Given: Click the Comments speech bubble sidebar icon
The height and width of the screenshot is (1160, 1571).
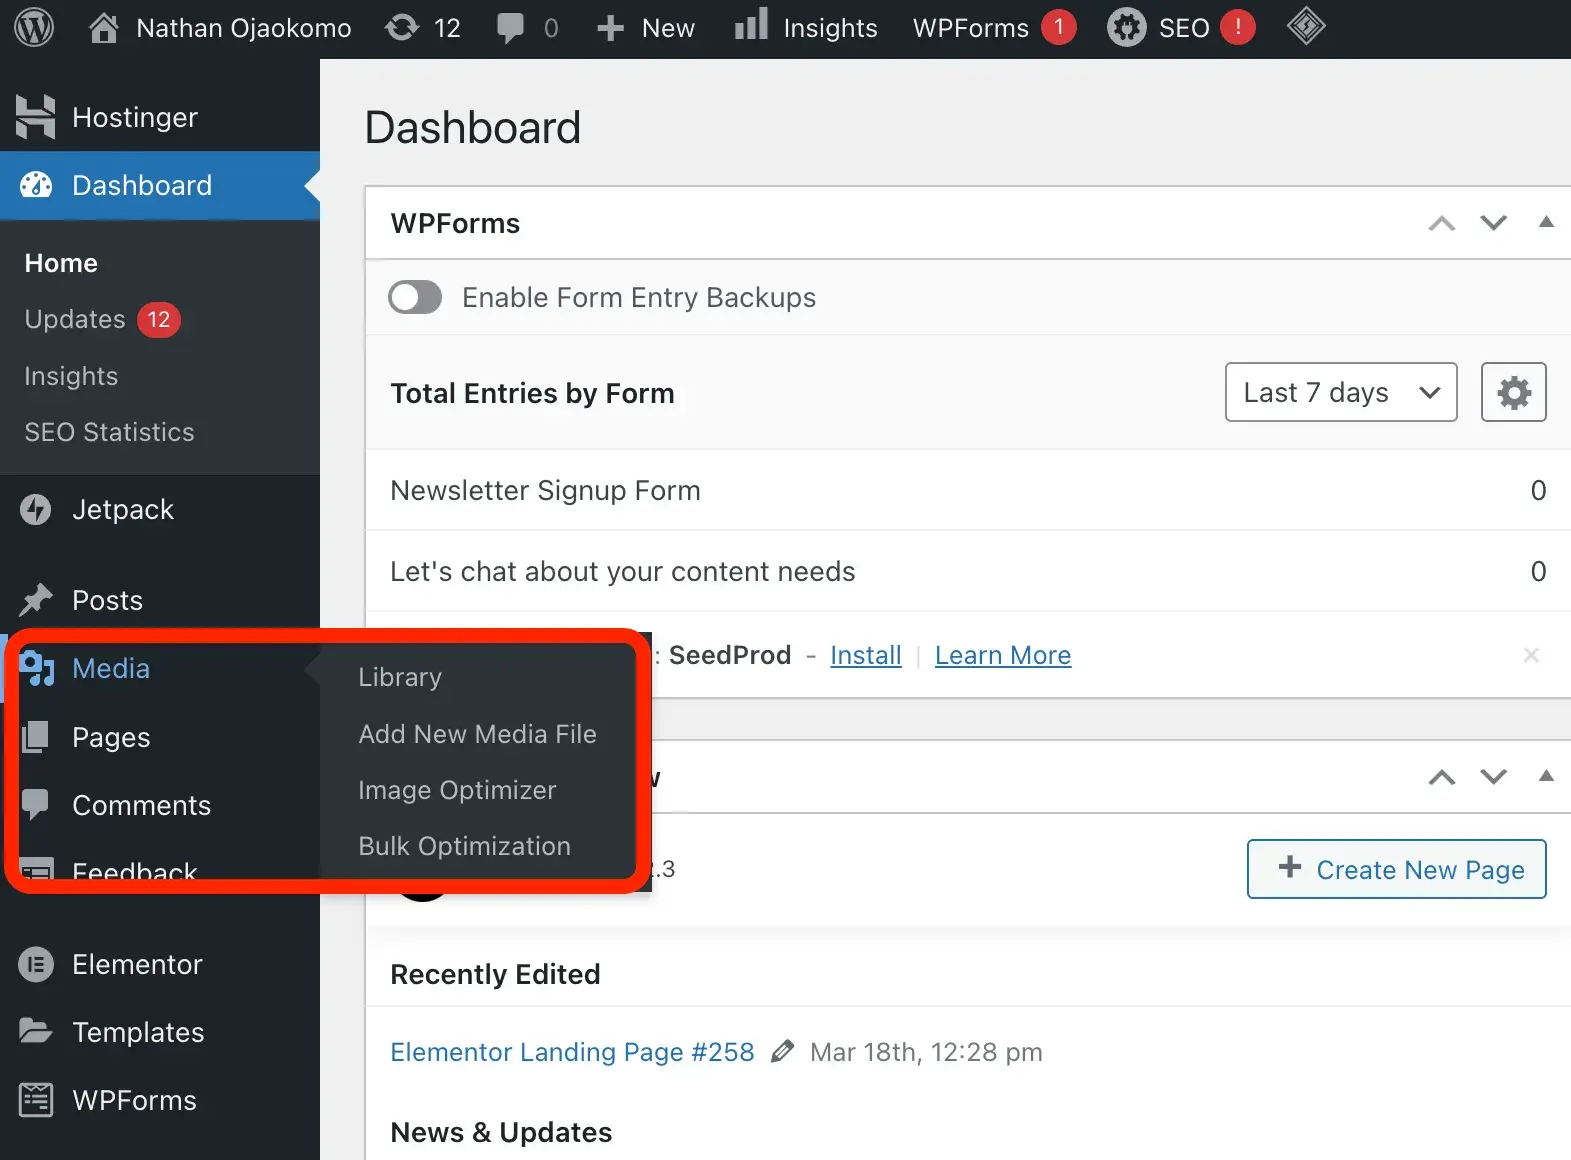Looking at the screenshot, I should 35,805.
